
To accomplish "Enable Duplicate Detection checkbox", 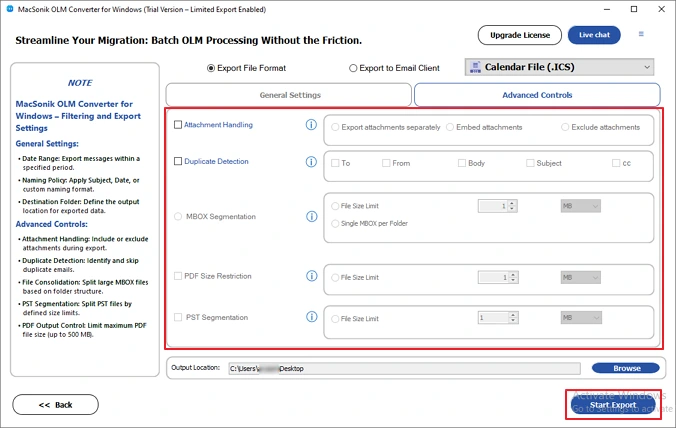I will pos(178,161).
